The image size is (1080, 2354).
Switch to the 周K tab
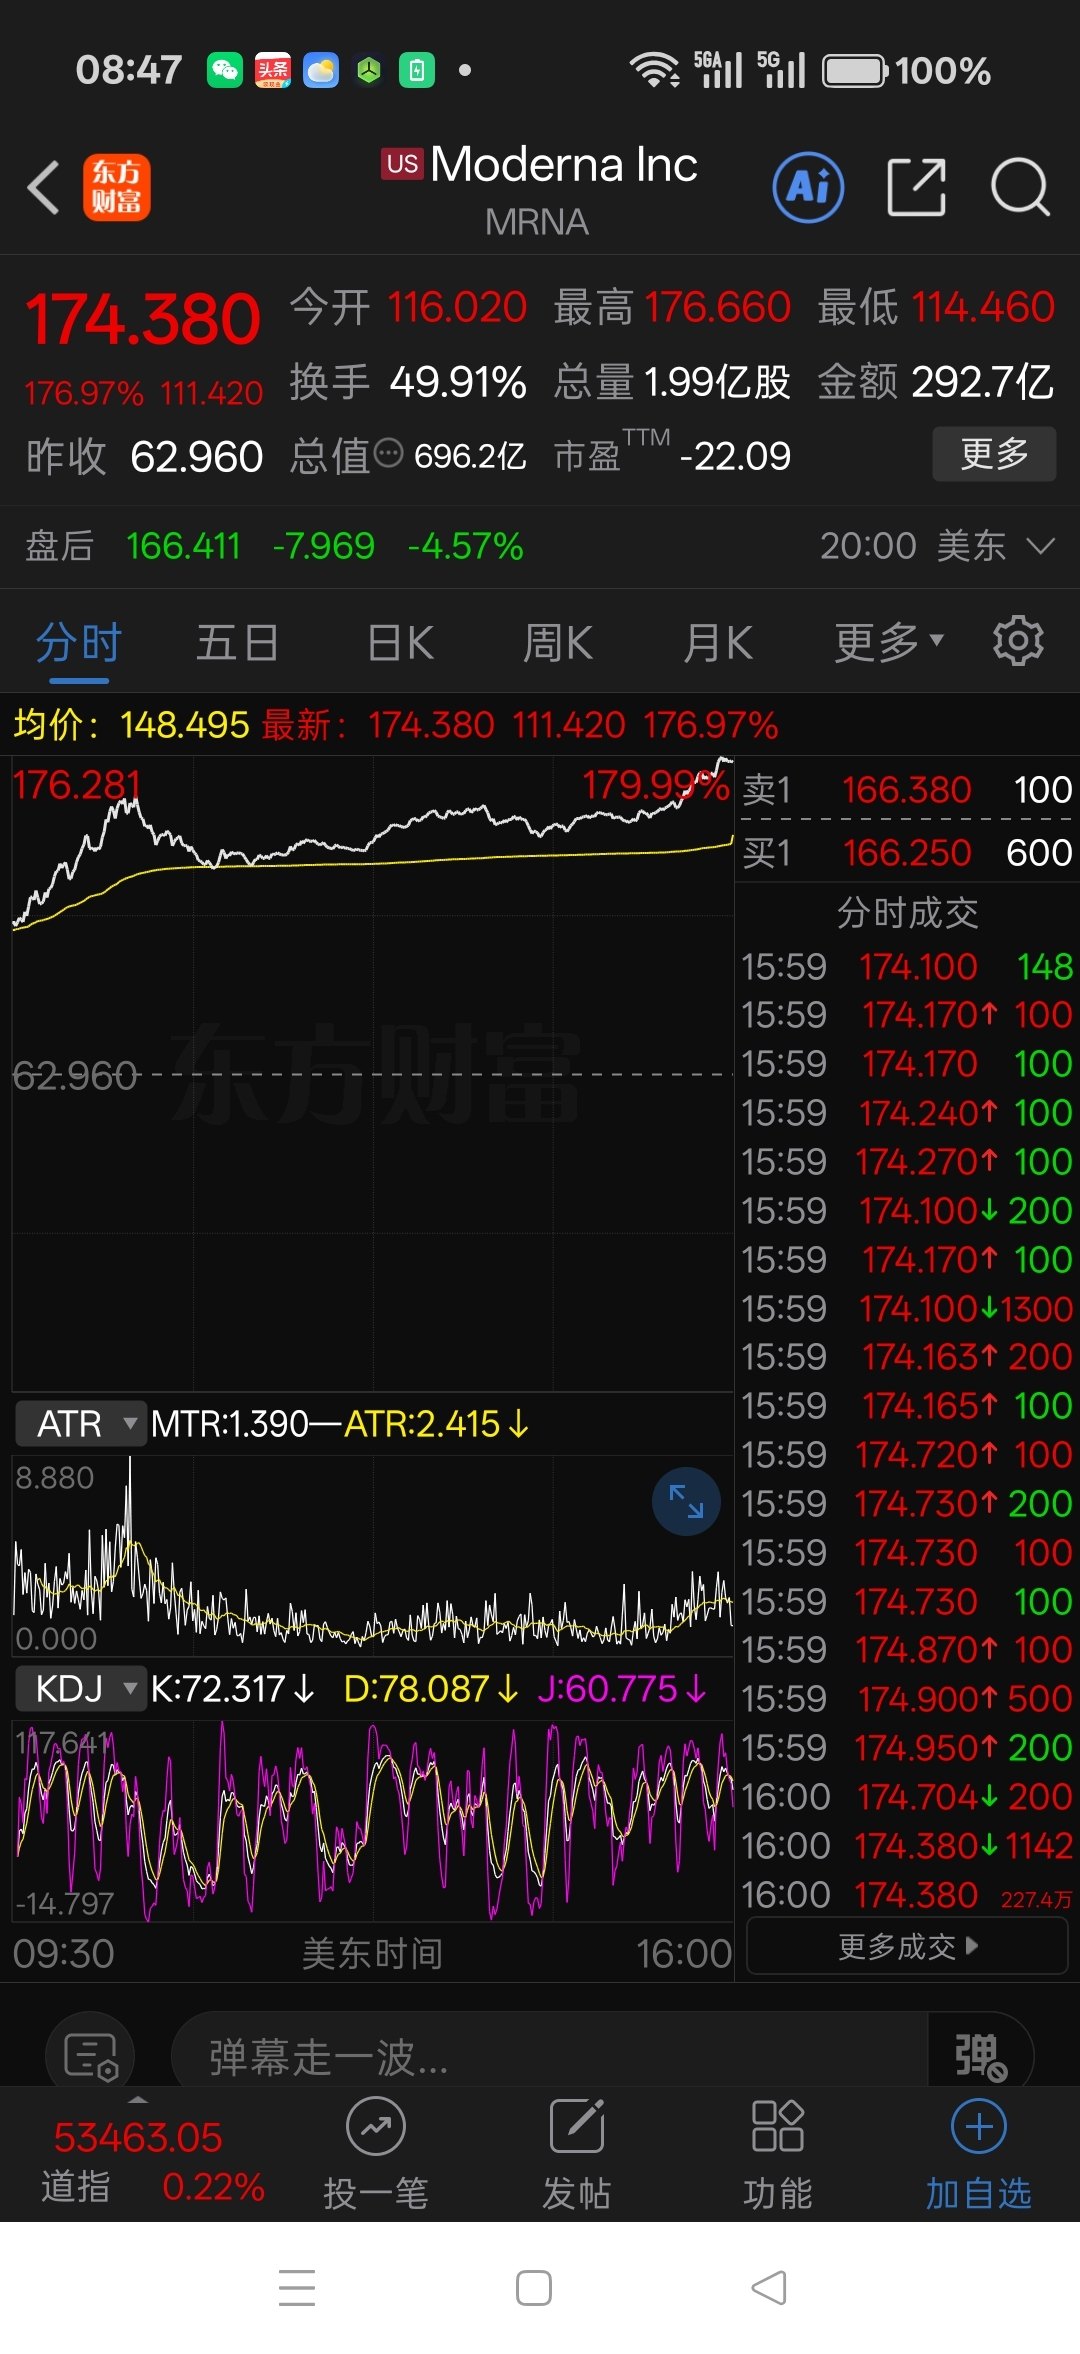click(x=558, y=643)
